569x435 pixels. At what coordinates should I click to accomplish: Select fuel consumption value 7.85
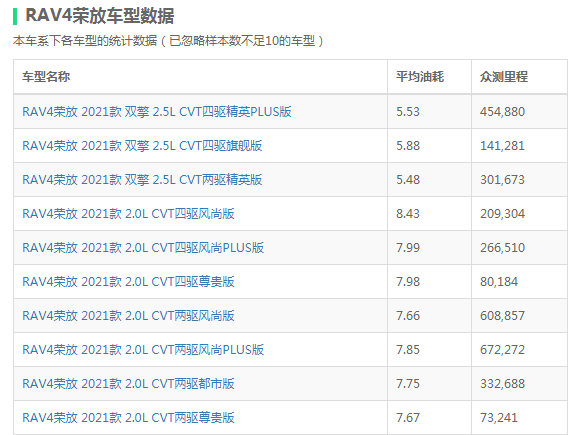[x=408, y=350]
